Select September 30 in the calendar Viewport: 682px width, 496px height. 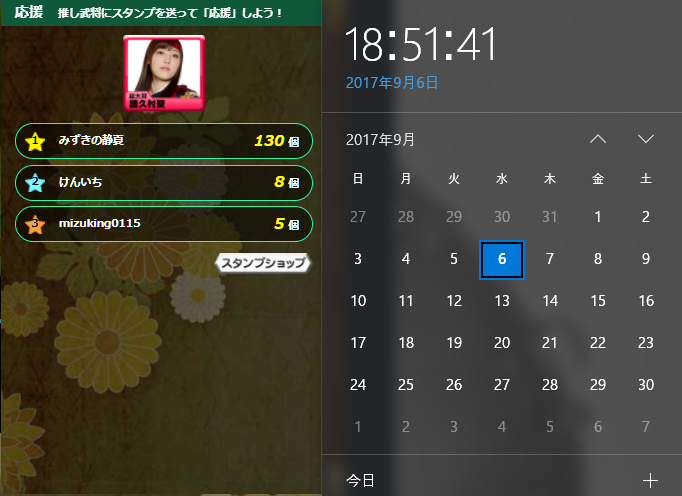point(645,385)
